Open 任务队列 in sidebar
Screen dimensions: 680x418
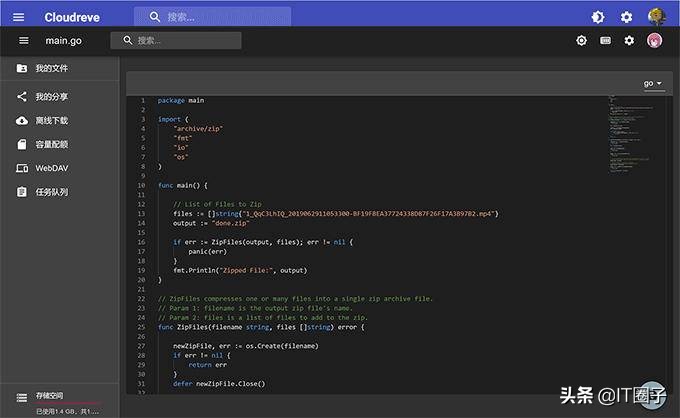click(x=59, y=192)
